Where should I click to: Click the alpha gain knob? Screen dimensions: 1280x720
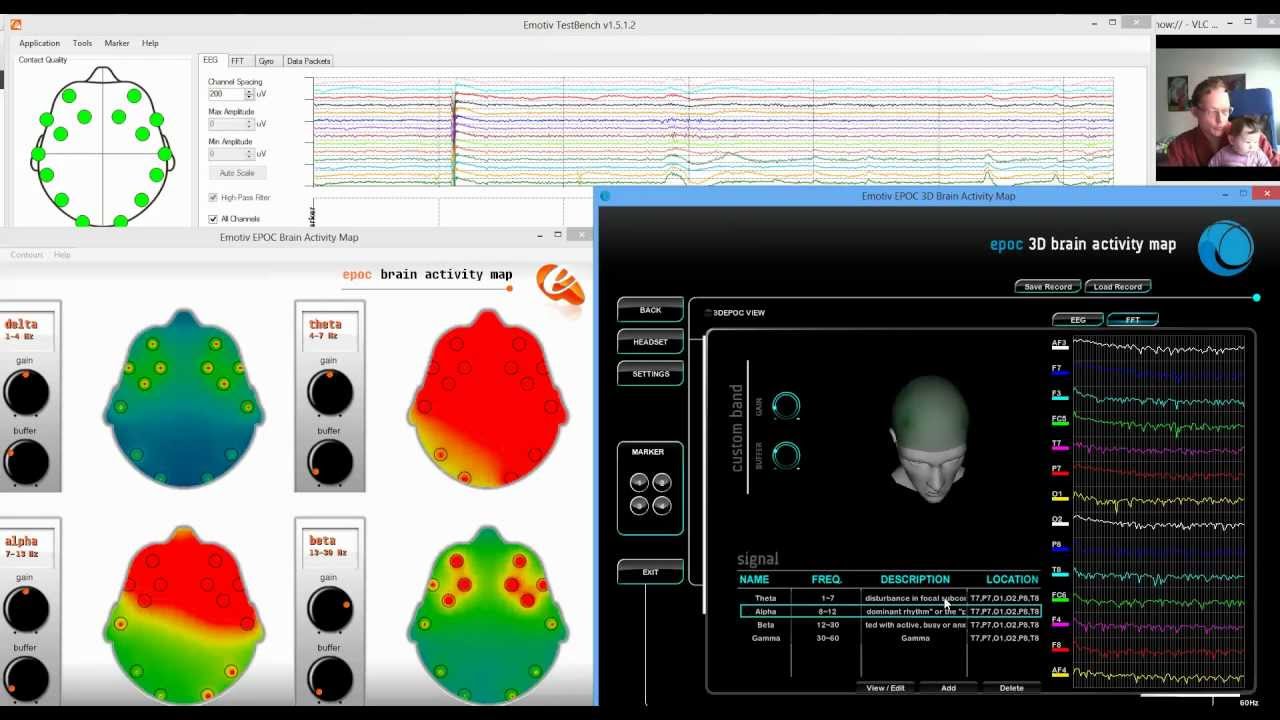pos(26,609)
